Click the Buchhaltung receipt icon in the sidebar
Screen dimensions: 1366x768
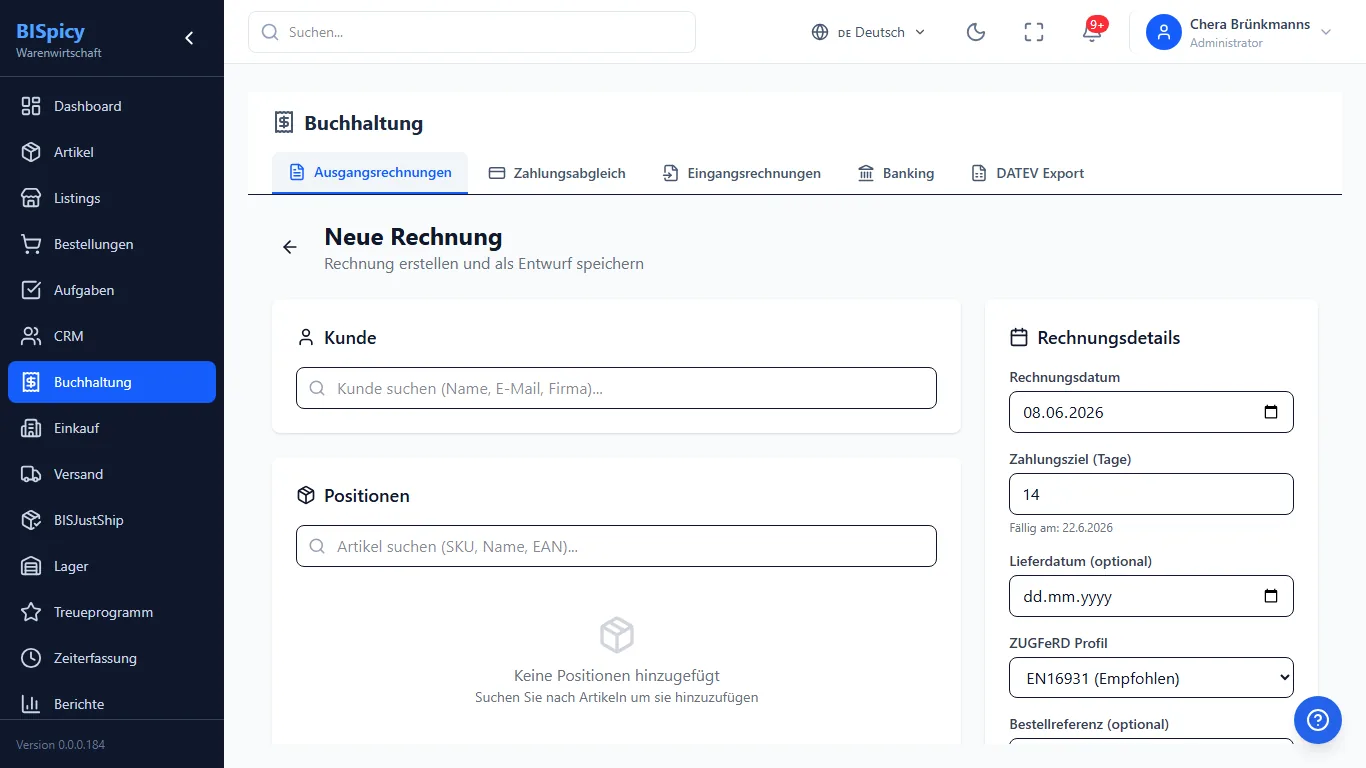31,382
